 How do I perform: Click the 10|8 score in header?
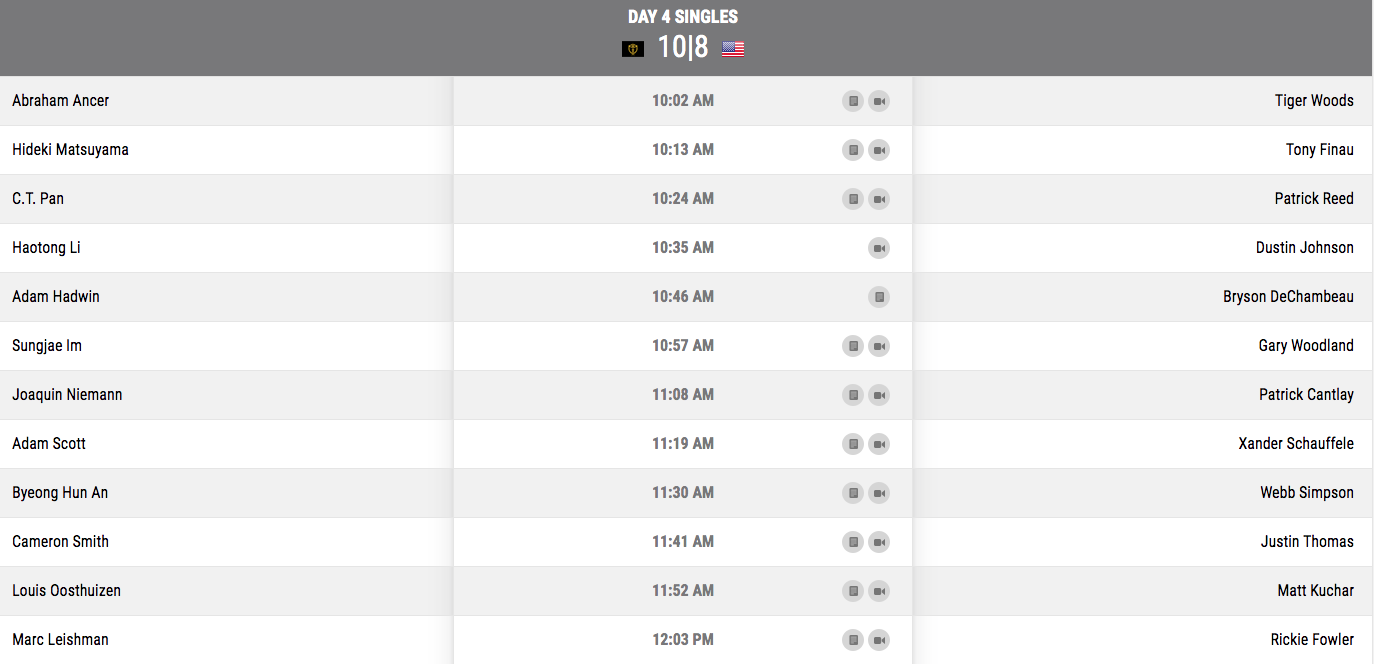point(683,47)
